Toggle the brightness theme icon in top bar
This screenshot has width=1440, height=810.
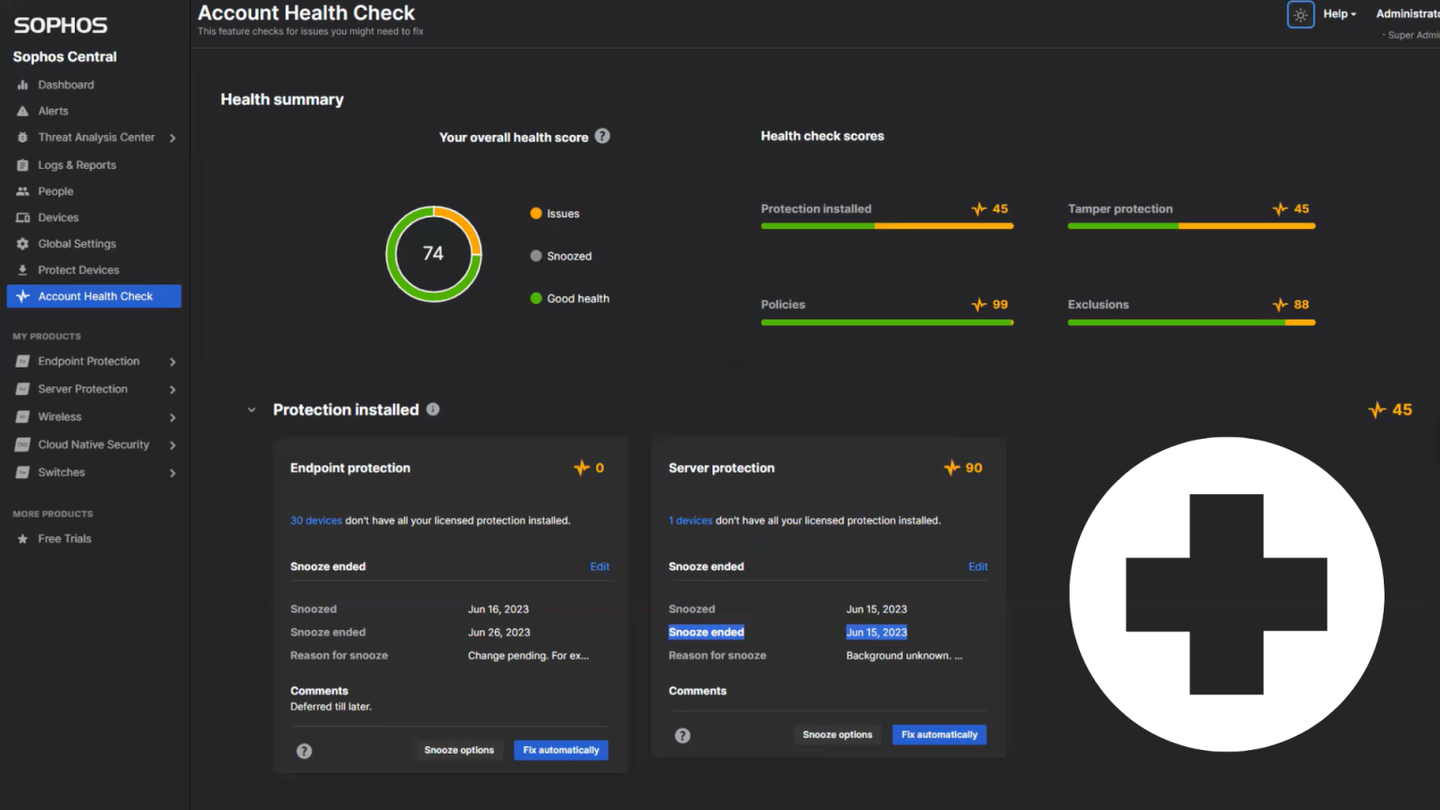coord(1300,14)
